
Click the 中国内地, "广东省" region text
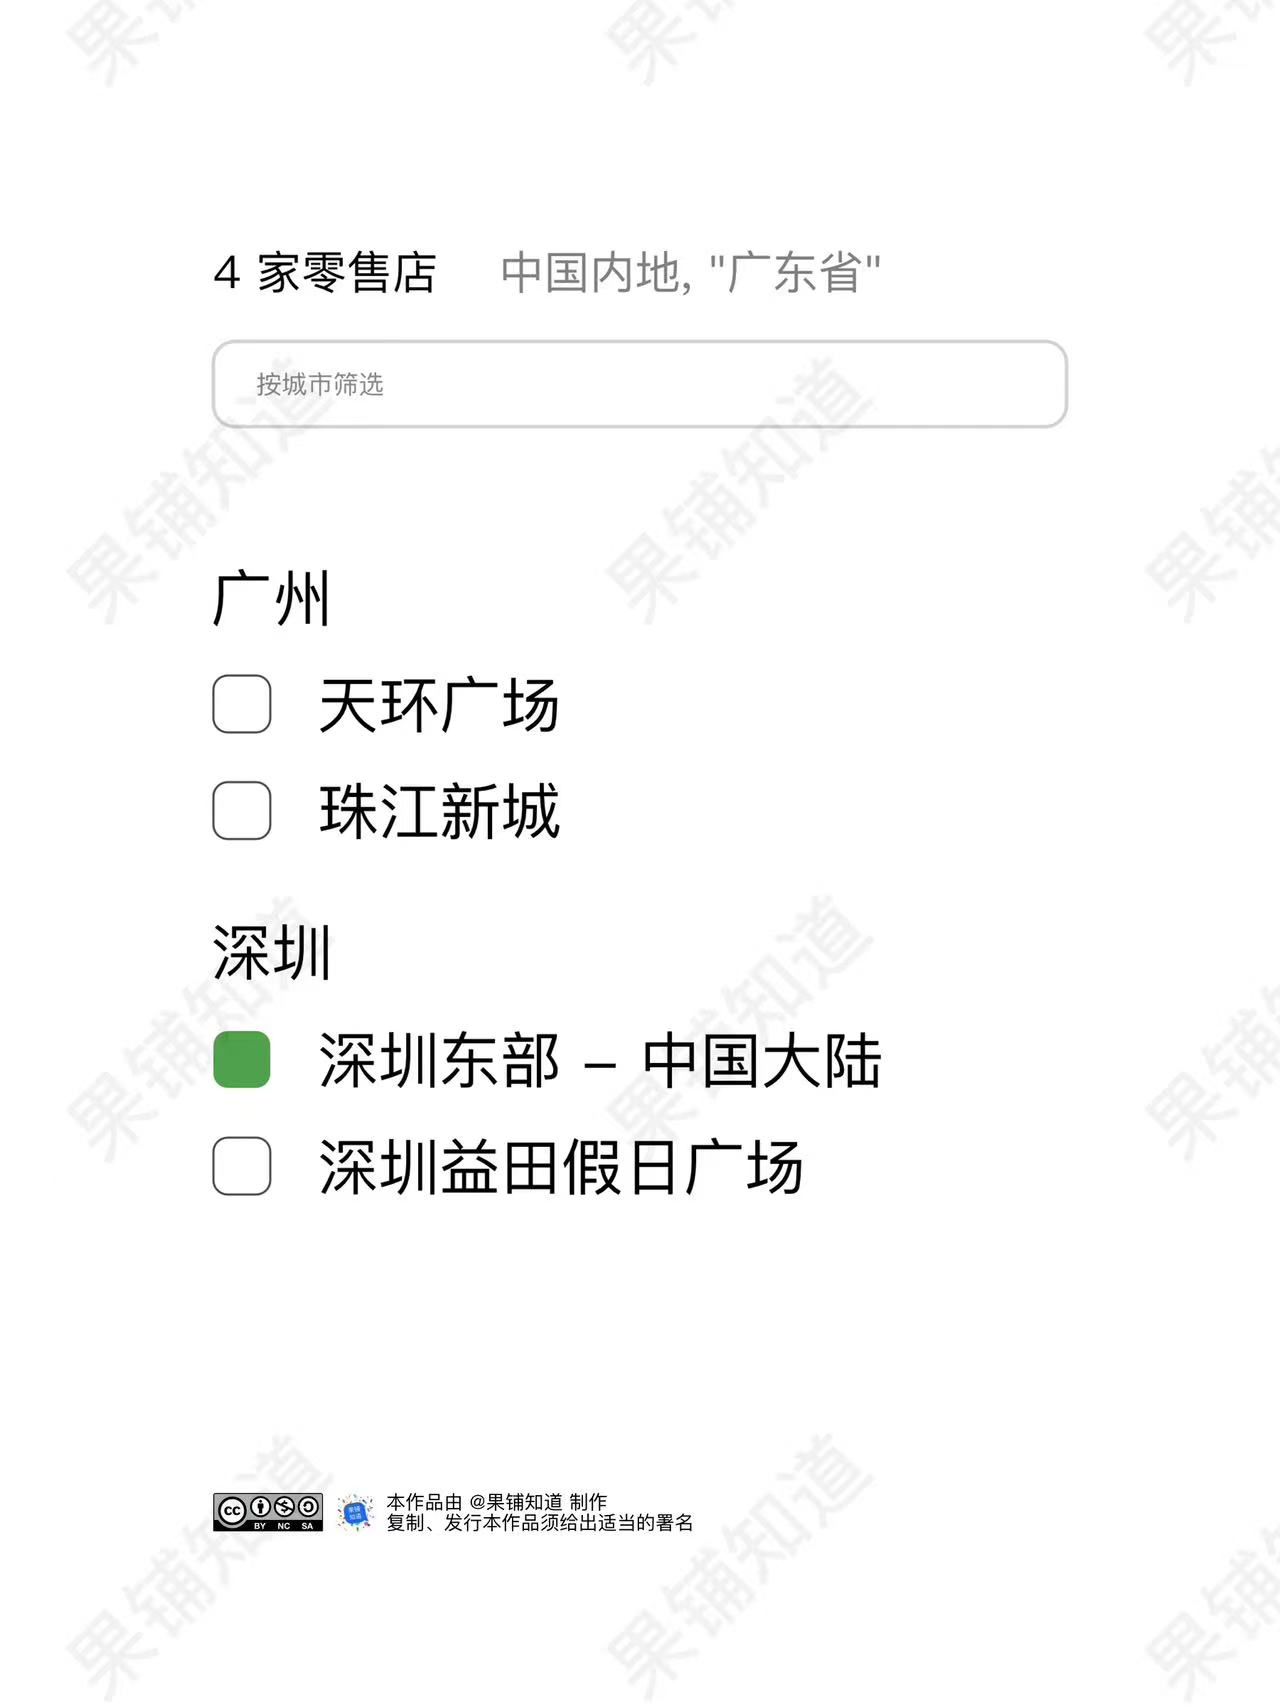click(x=690, y=272)
